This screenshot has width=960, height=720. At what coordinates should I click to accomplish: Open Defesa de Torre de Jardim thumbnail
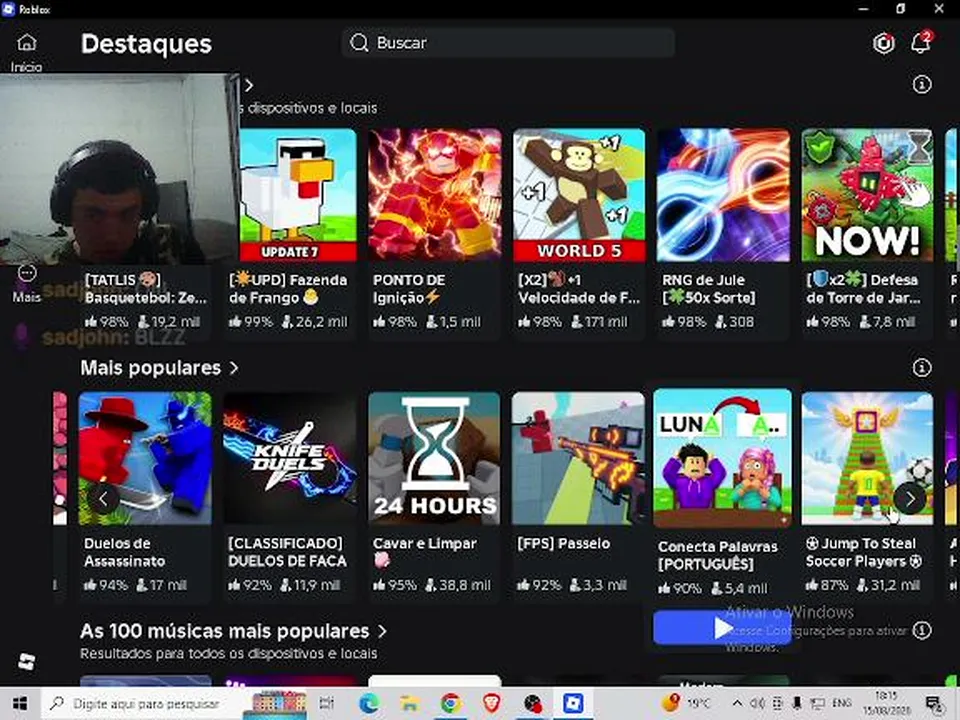click(x=868, y=195)
